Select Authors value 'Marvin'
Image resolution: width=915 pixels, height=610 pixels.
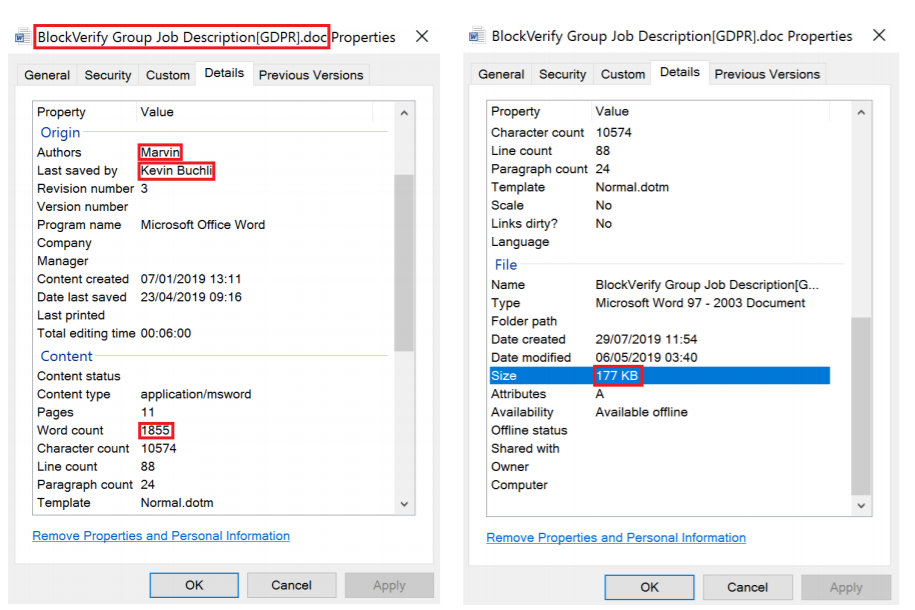(x=160, y=152)
